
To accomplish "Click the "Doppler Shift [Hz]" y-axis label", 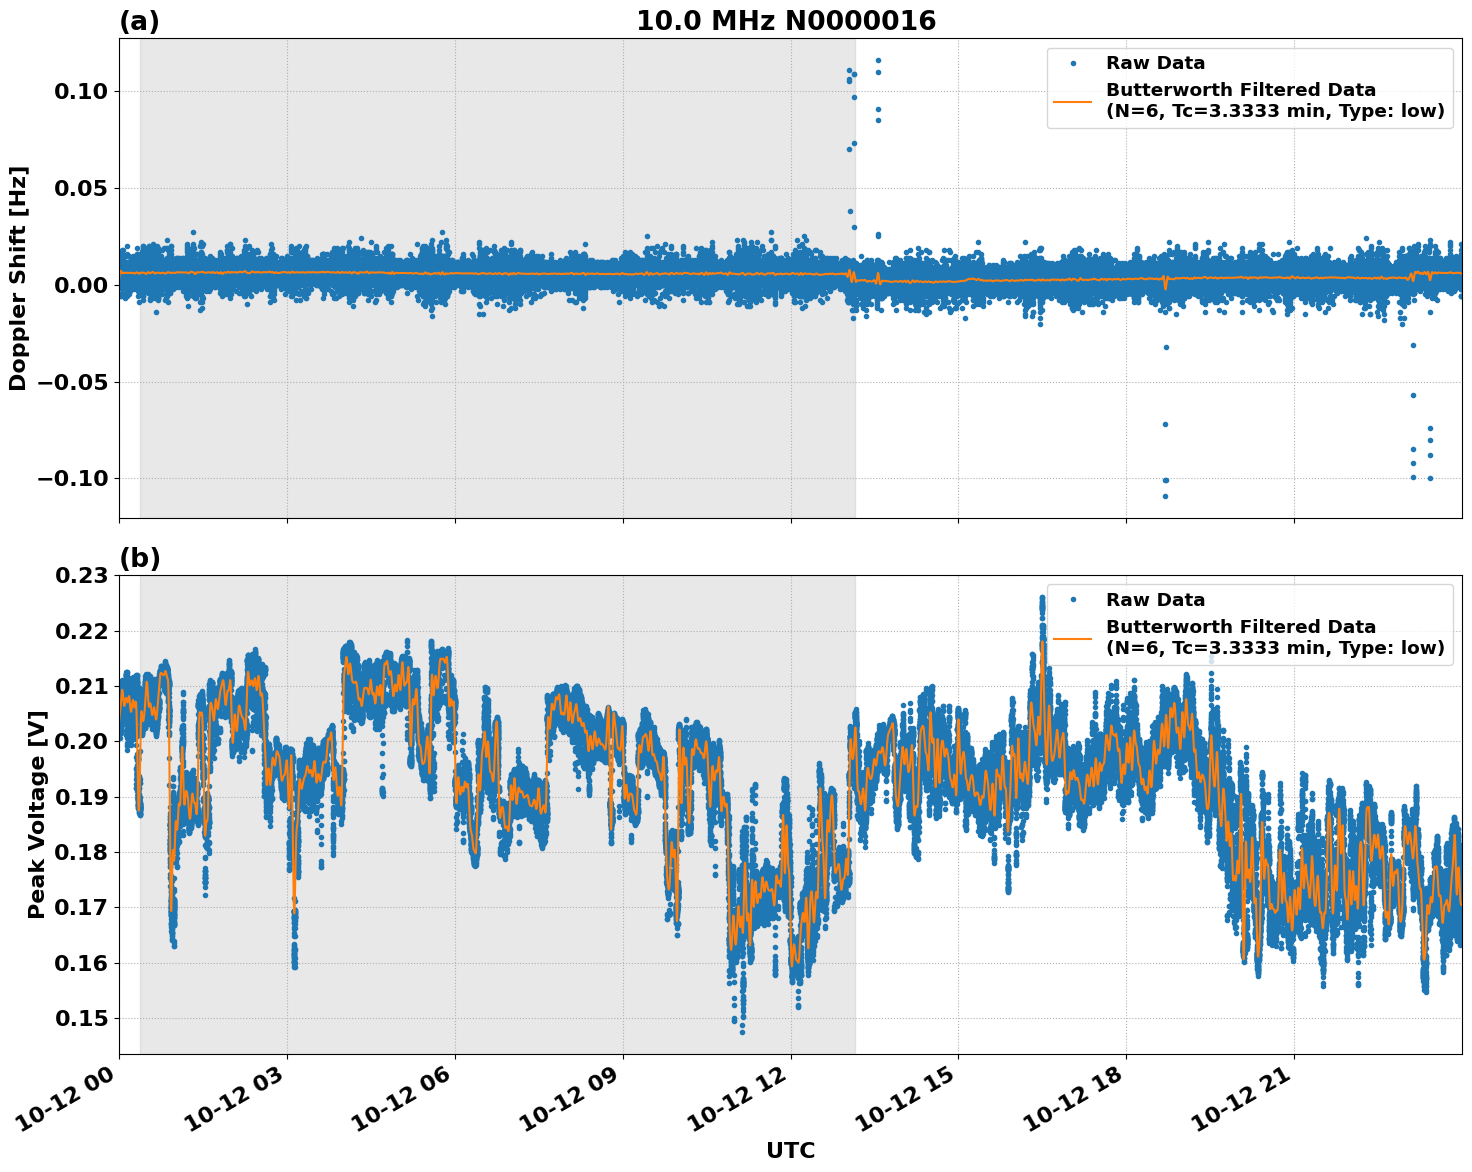I will click(x=18, y=278).
